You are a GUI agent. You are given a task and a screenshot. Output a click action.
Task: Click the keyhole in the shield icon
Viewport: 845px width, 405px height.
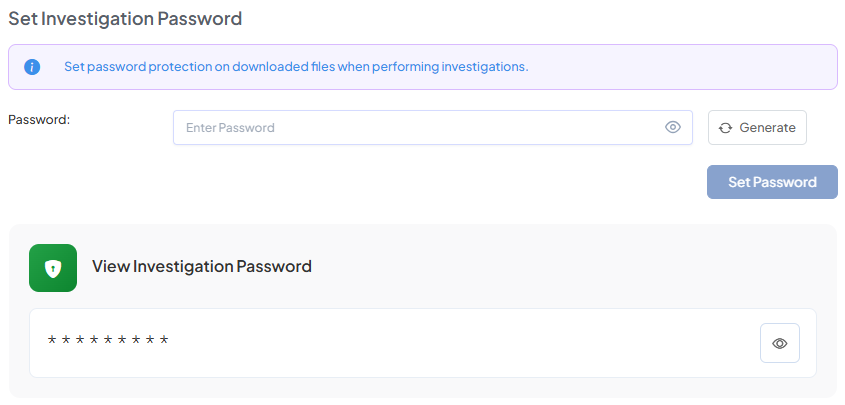coord(53,269)
